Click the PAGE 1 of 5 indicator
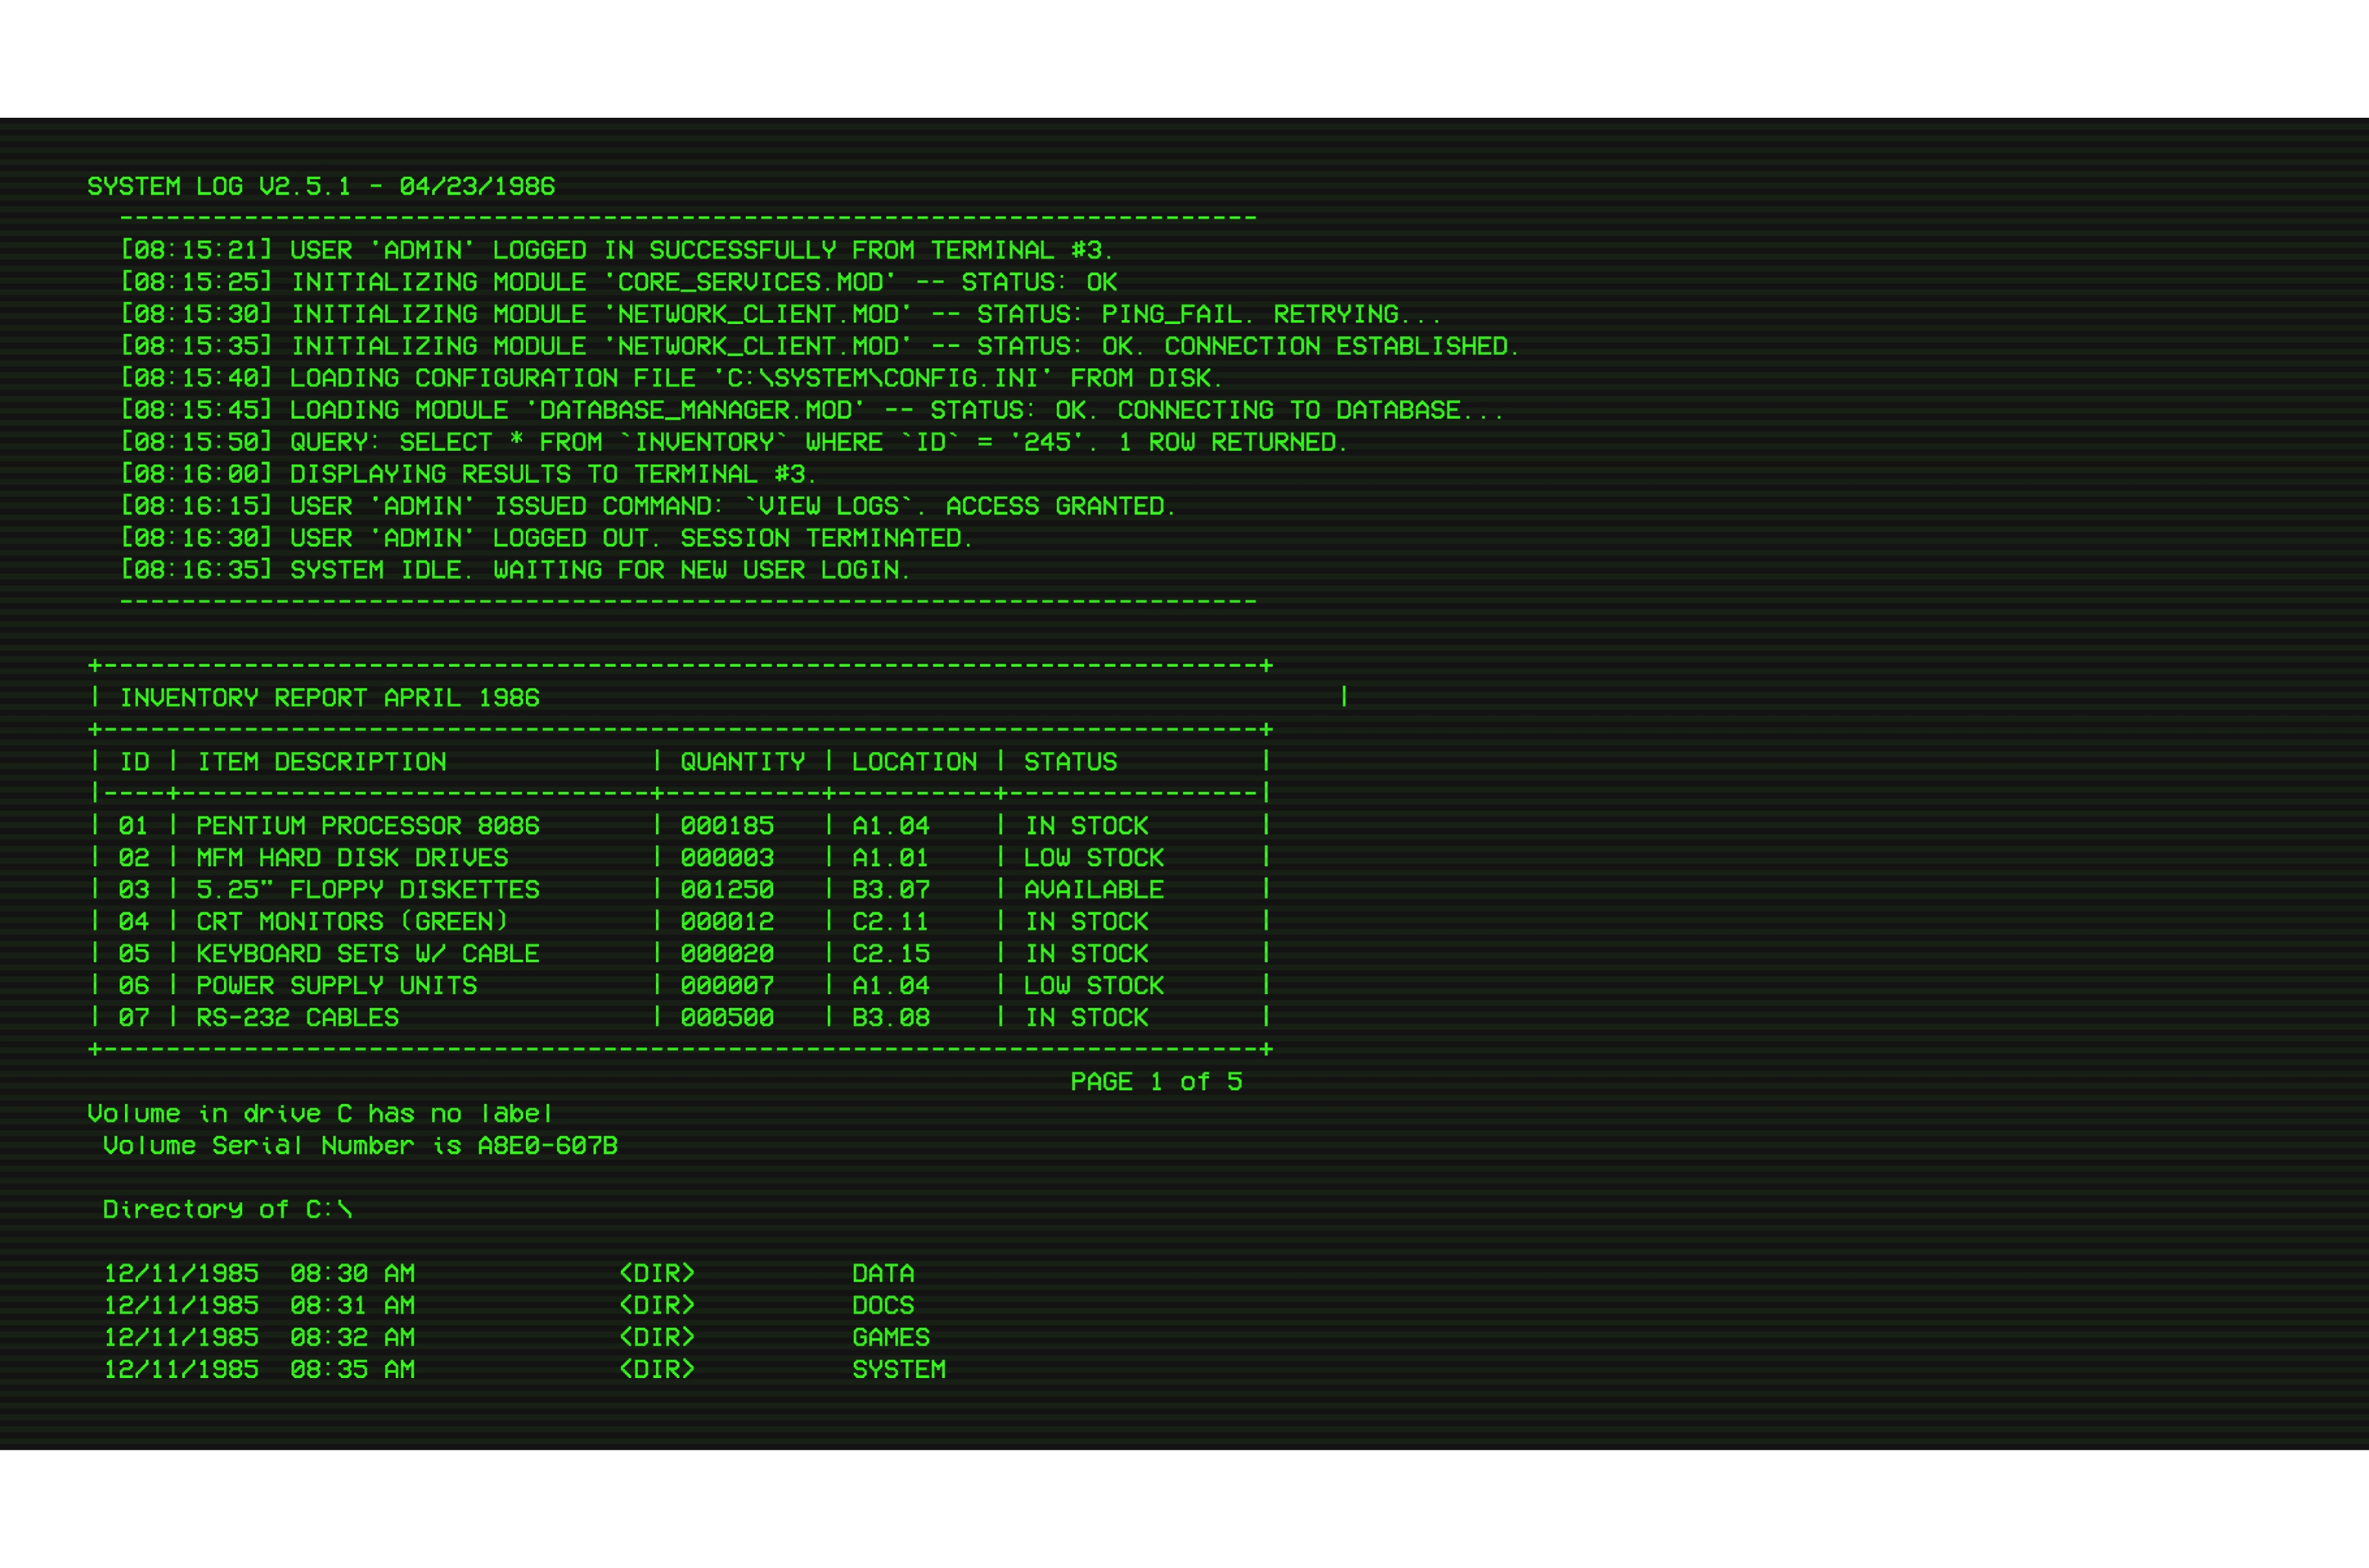This screenshot has height=1568, width=2369. pos(1156,1082)
